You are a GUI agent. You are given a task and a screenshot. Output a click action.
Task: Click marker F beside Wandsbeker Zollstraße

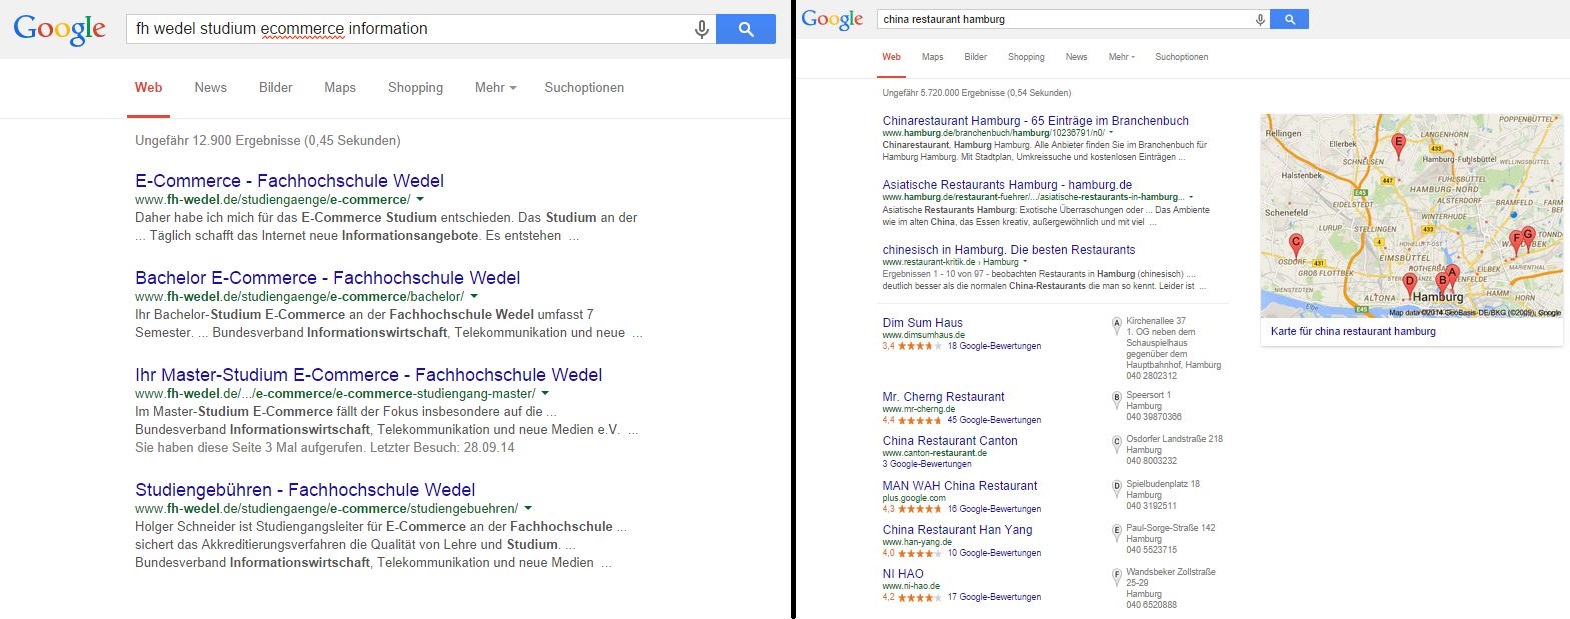(1117, 575)
